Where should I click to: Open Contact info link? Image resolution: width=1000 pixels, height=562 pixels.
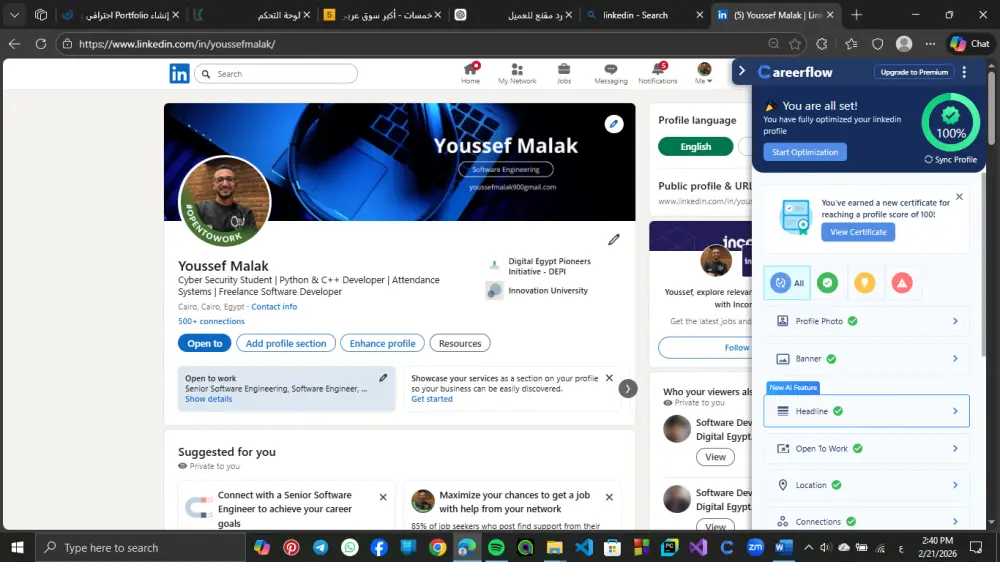coord(274,307)
